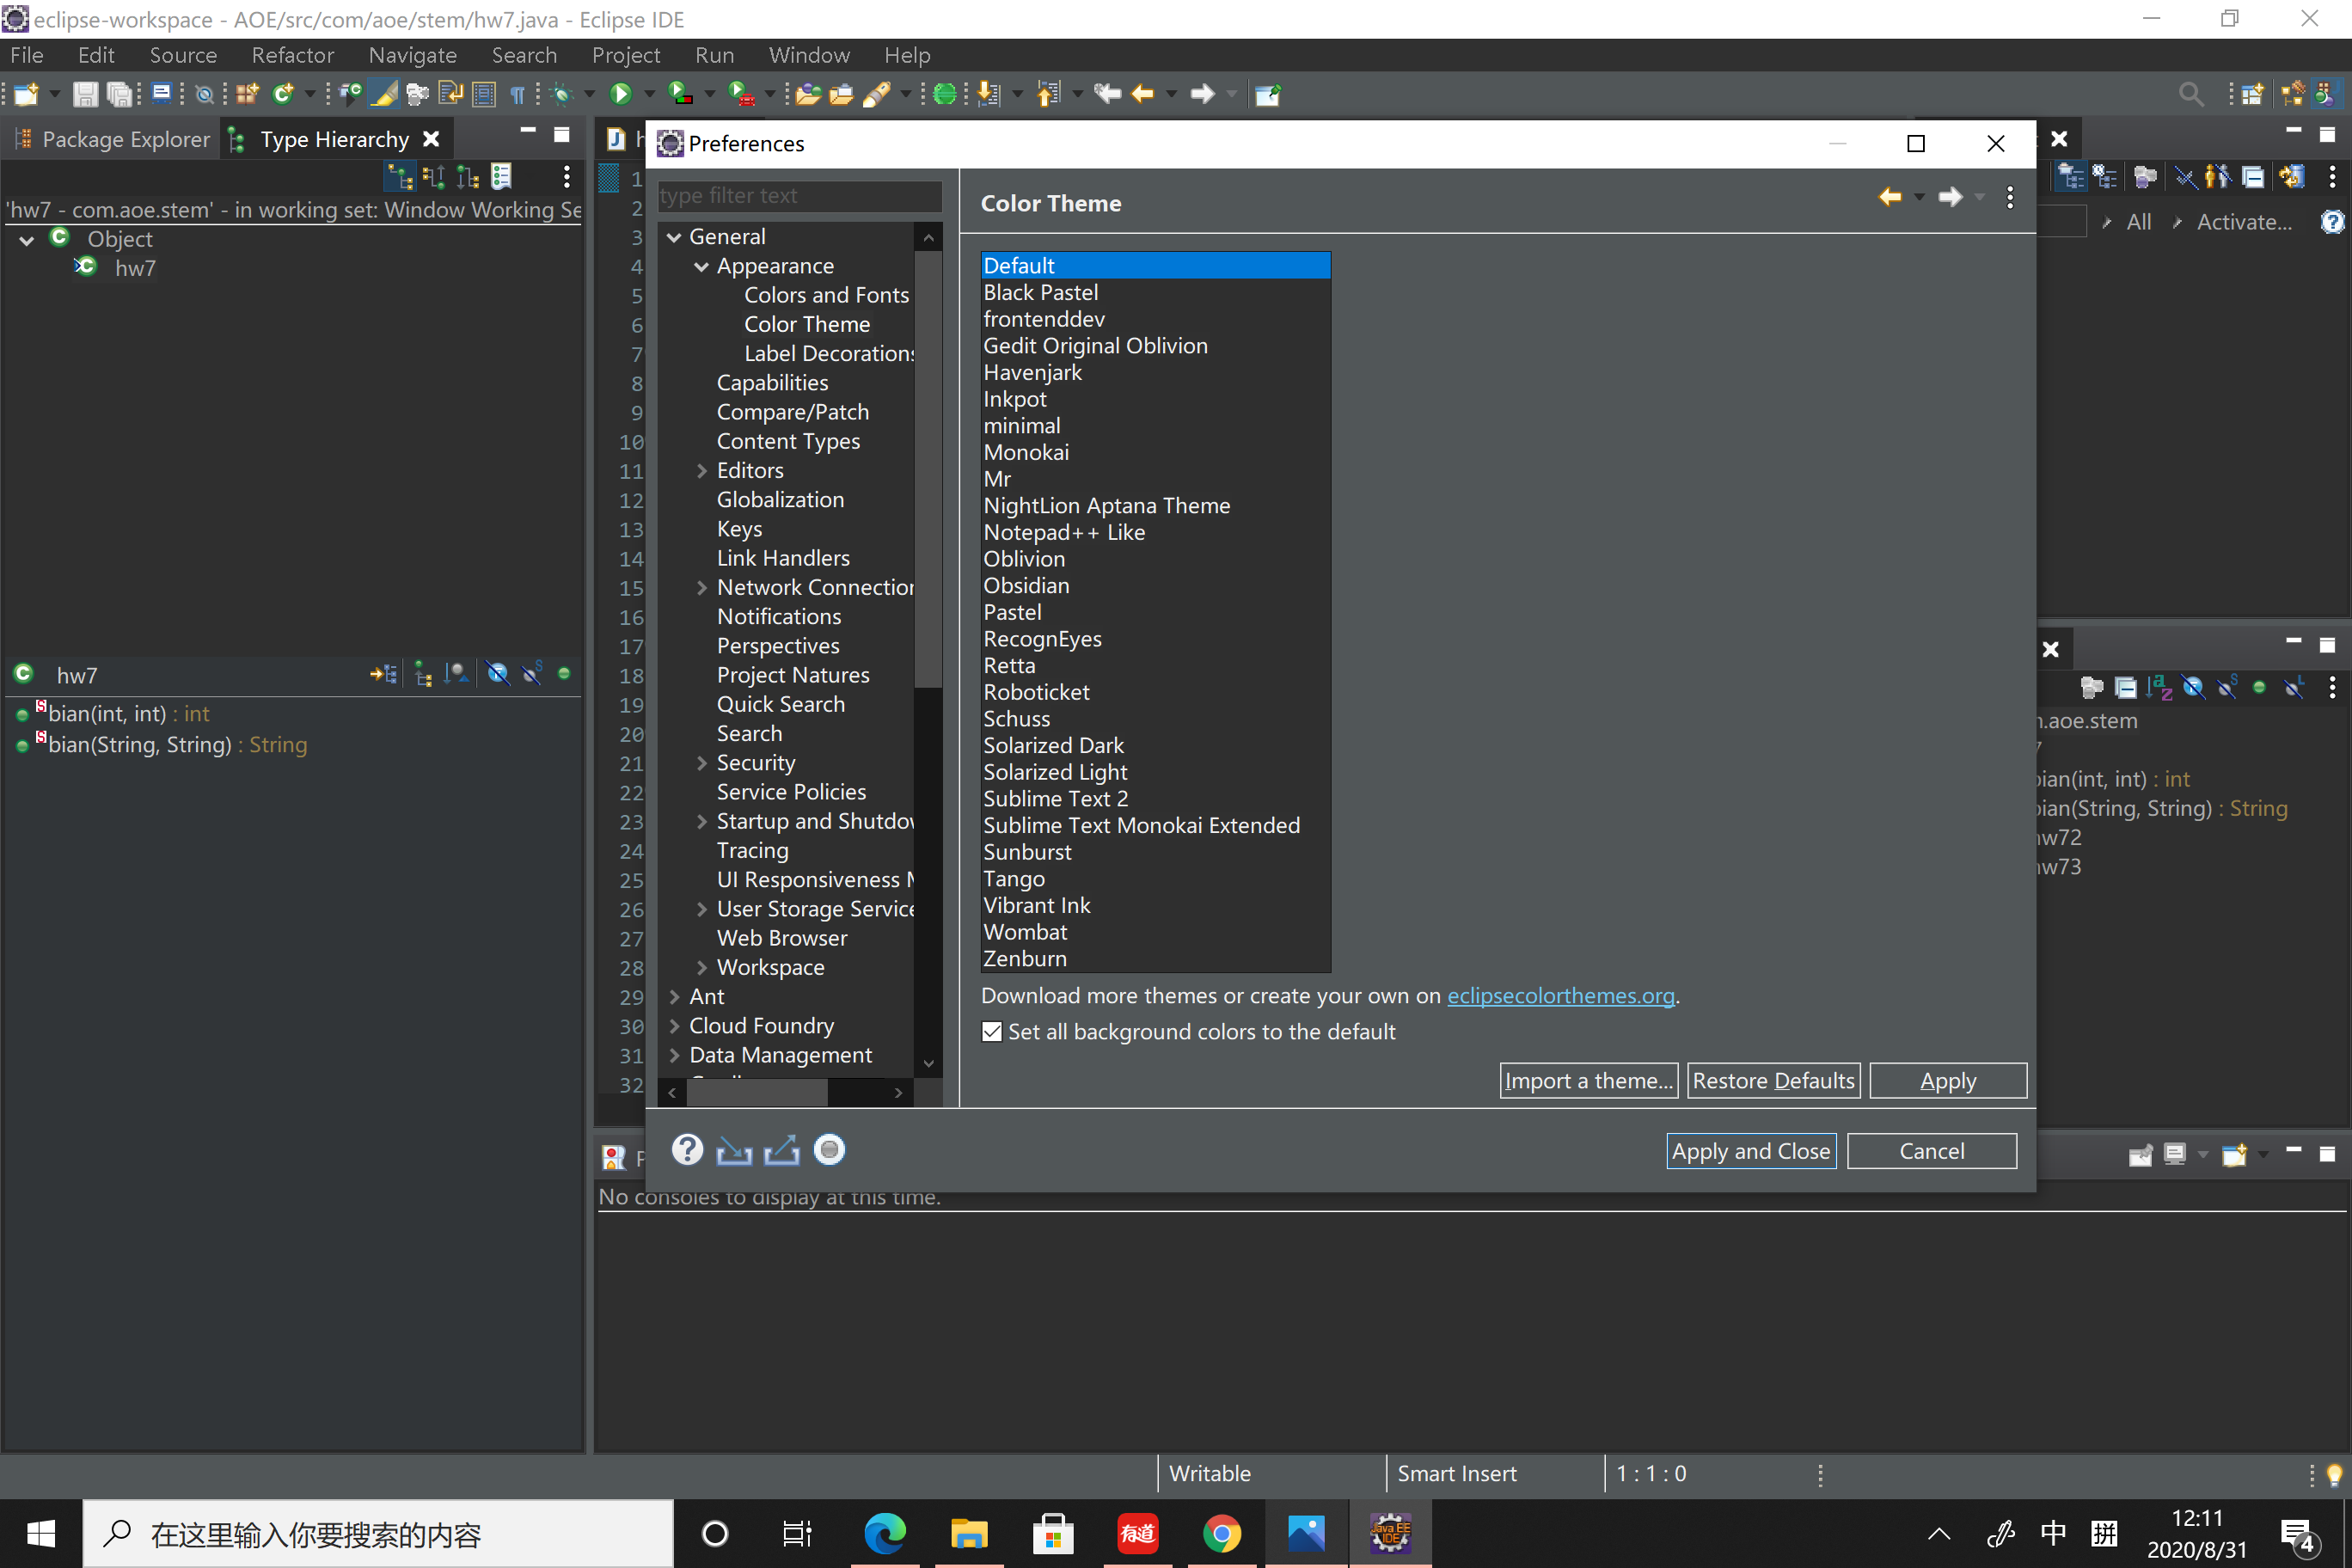Click the Previous Annotation up-arrow icon

1048,94
